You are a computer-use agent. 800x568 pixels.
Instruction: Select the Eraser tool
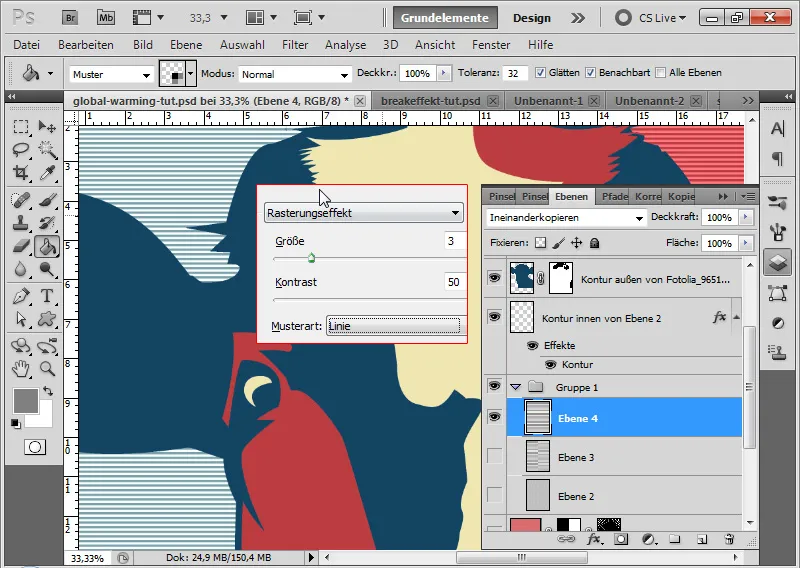20,246
